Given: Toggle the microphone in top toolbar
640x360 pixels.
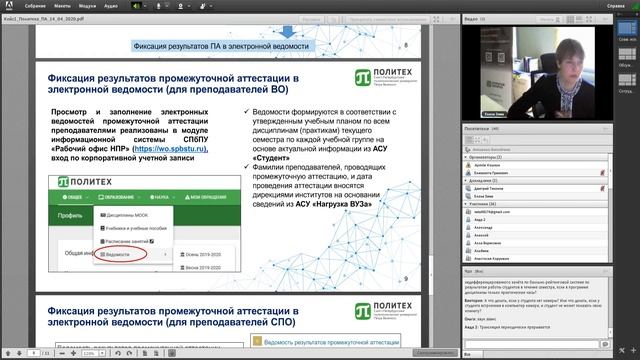Looking at the screenshot, I should tap(159, 6).
